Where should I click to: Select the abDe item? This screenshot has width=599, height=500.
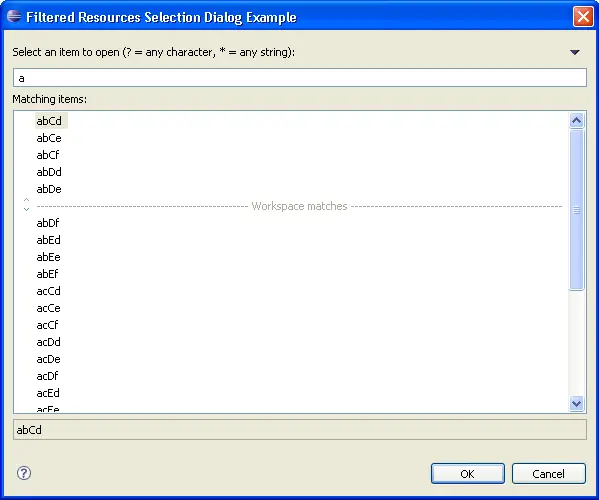click(49, 189)
